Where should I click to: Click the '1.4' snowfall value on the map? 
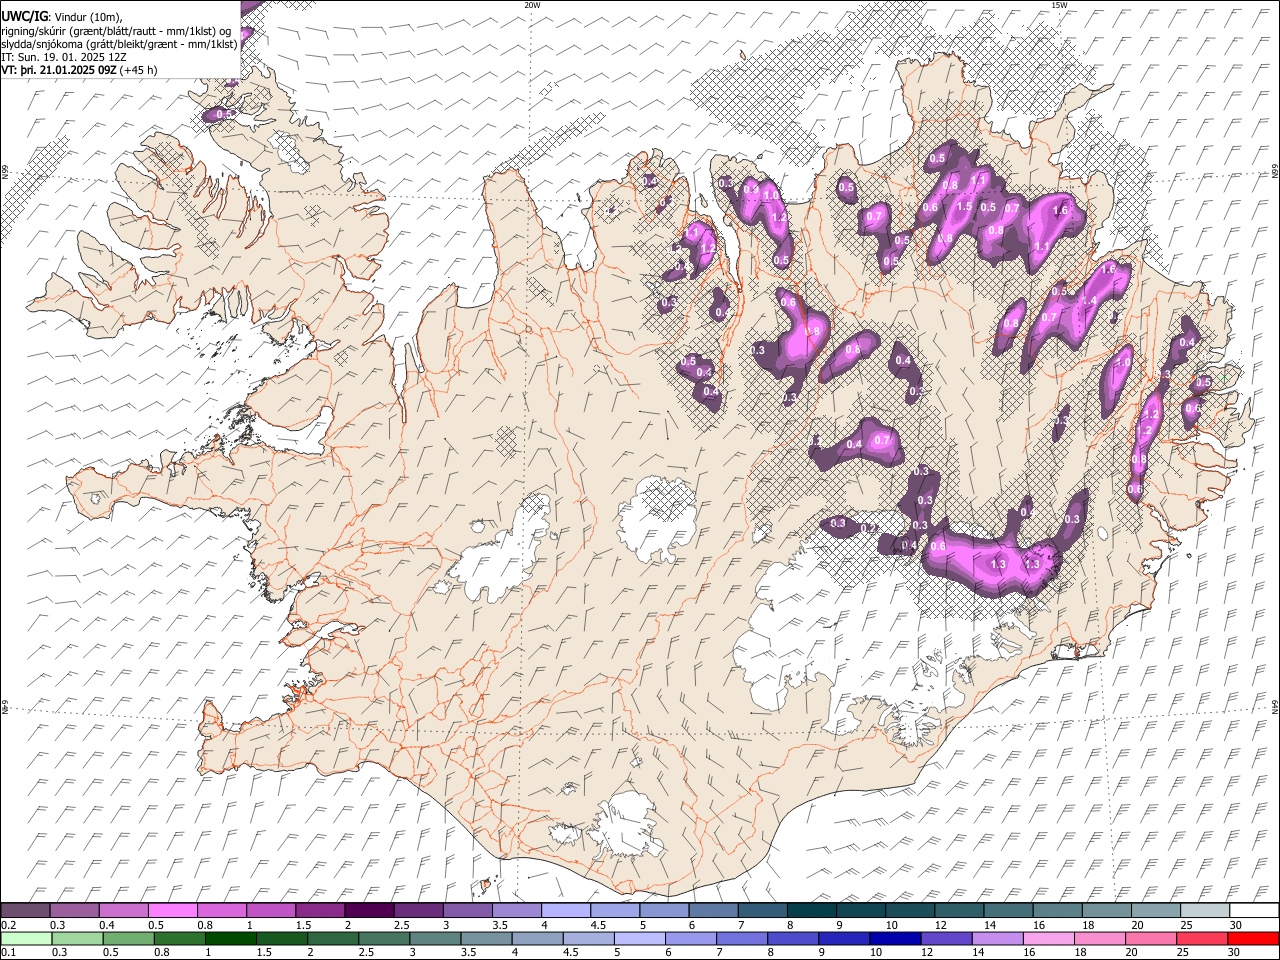1090,301
